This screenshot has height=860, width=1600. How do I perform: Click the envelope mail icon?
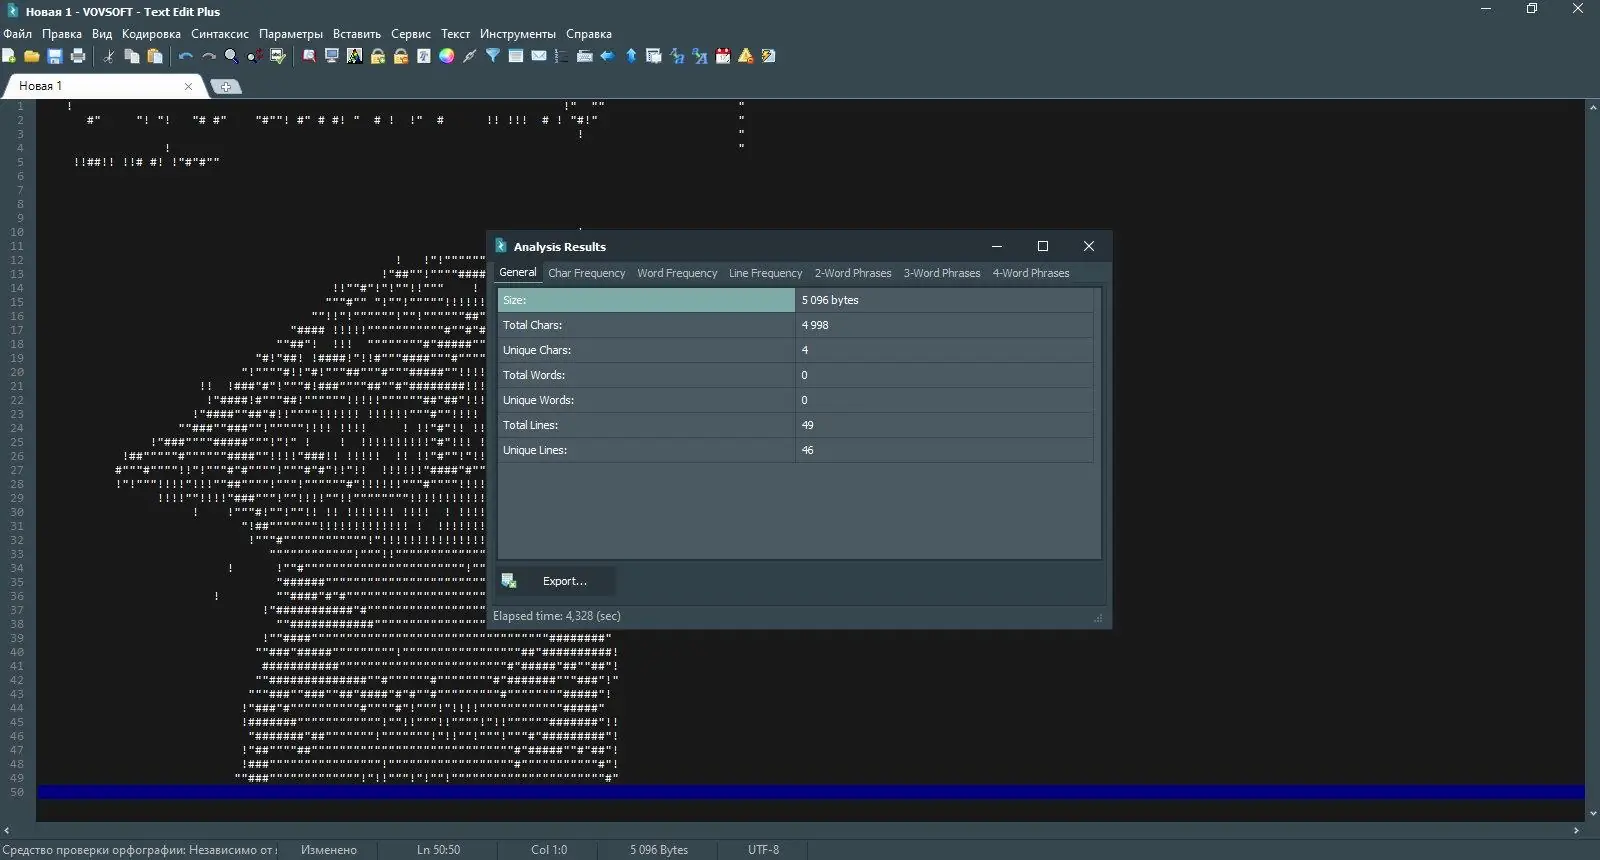pos(539,57)
